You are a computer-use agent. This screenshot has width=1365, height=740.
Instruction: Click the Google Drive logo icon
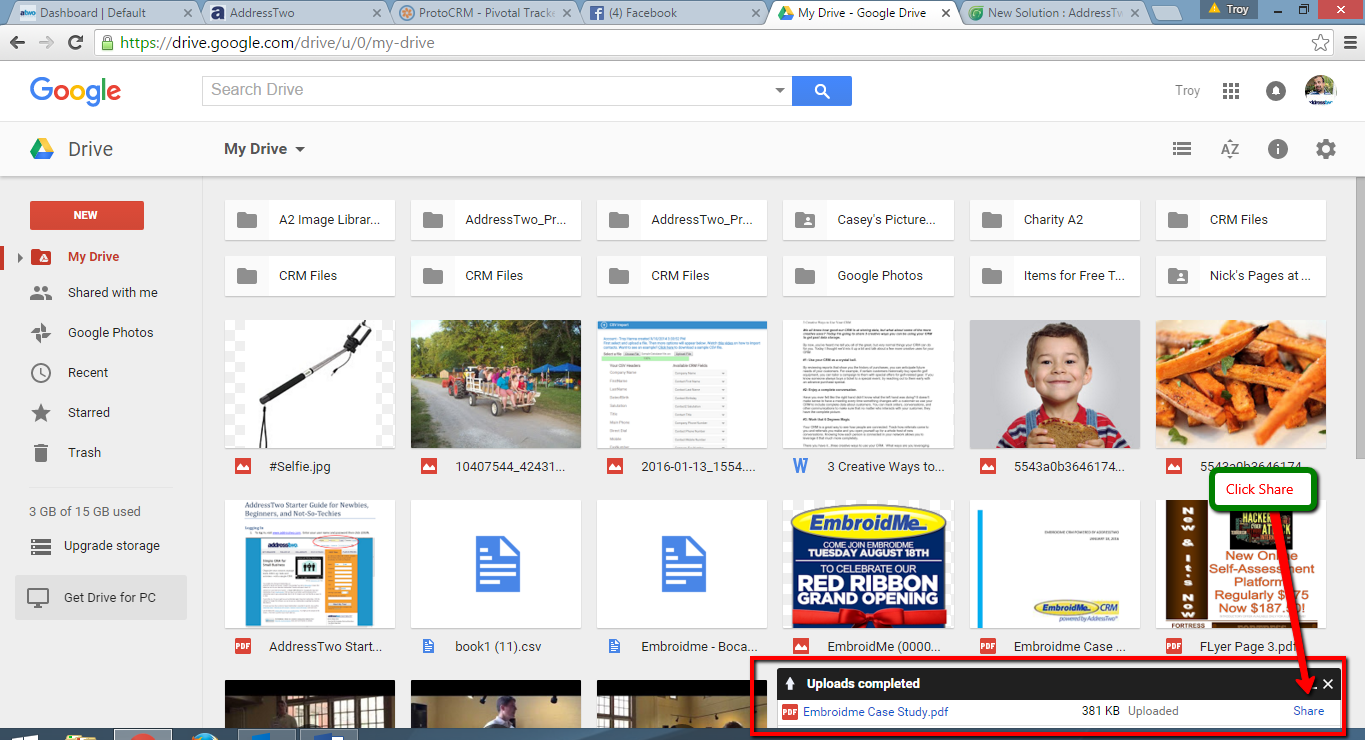tap(41, 149)
